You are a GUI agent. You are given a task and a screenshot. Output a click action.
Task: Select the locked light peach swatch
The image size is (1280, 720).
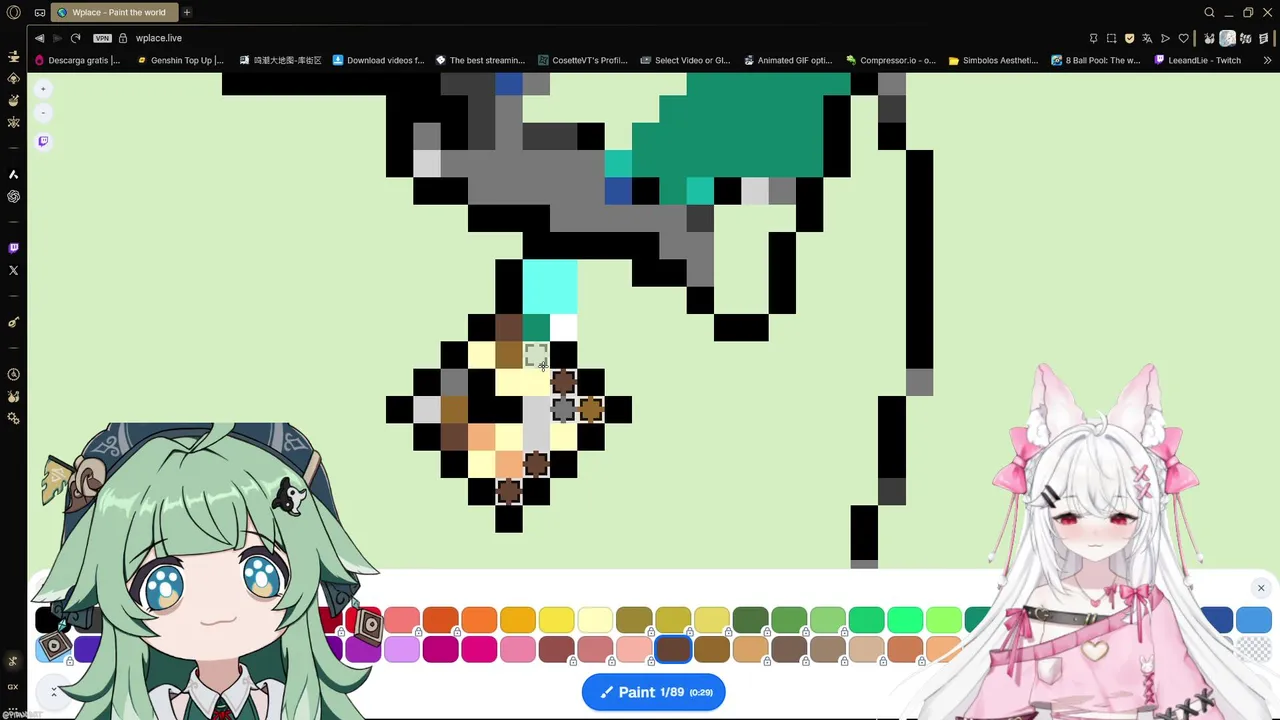tap(633, 649)
